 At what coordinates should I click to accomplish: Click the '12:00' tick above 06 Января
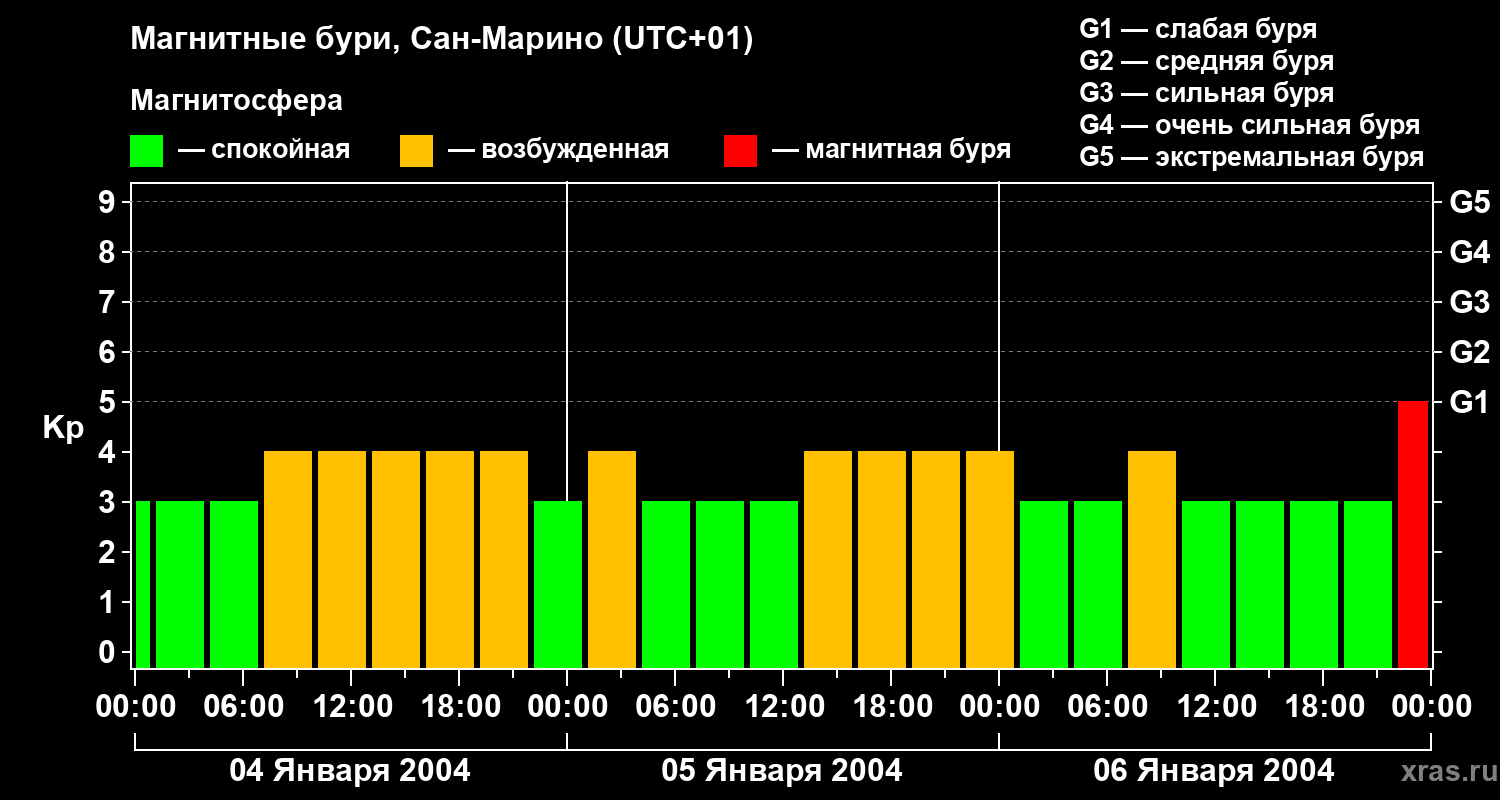pyautogui.click(x=1215, y=707)
